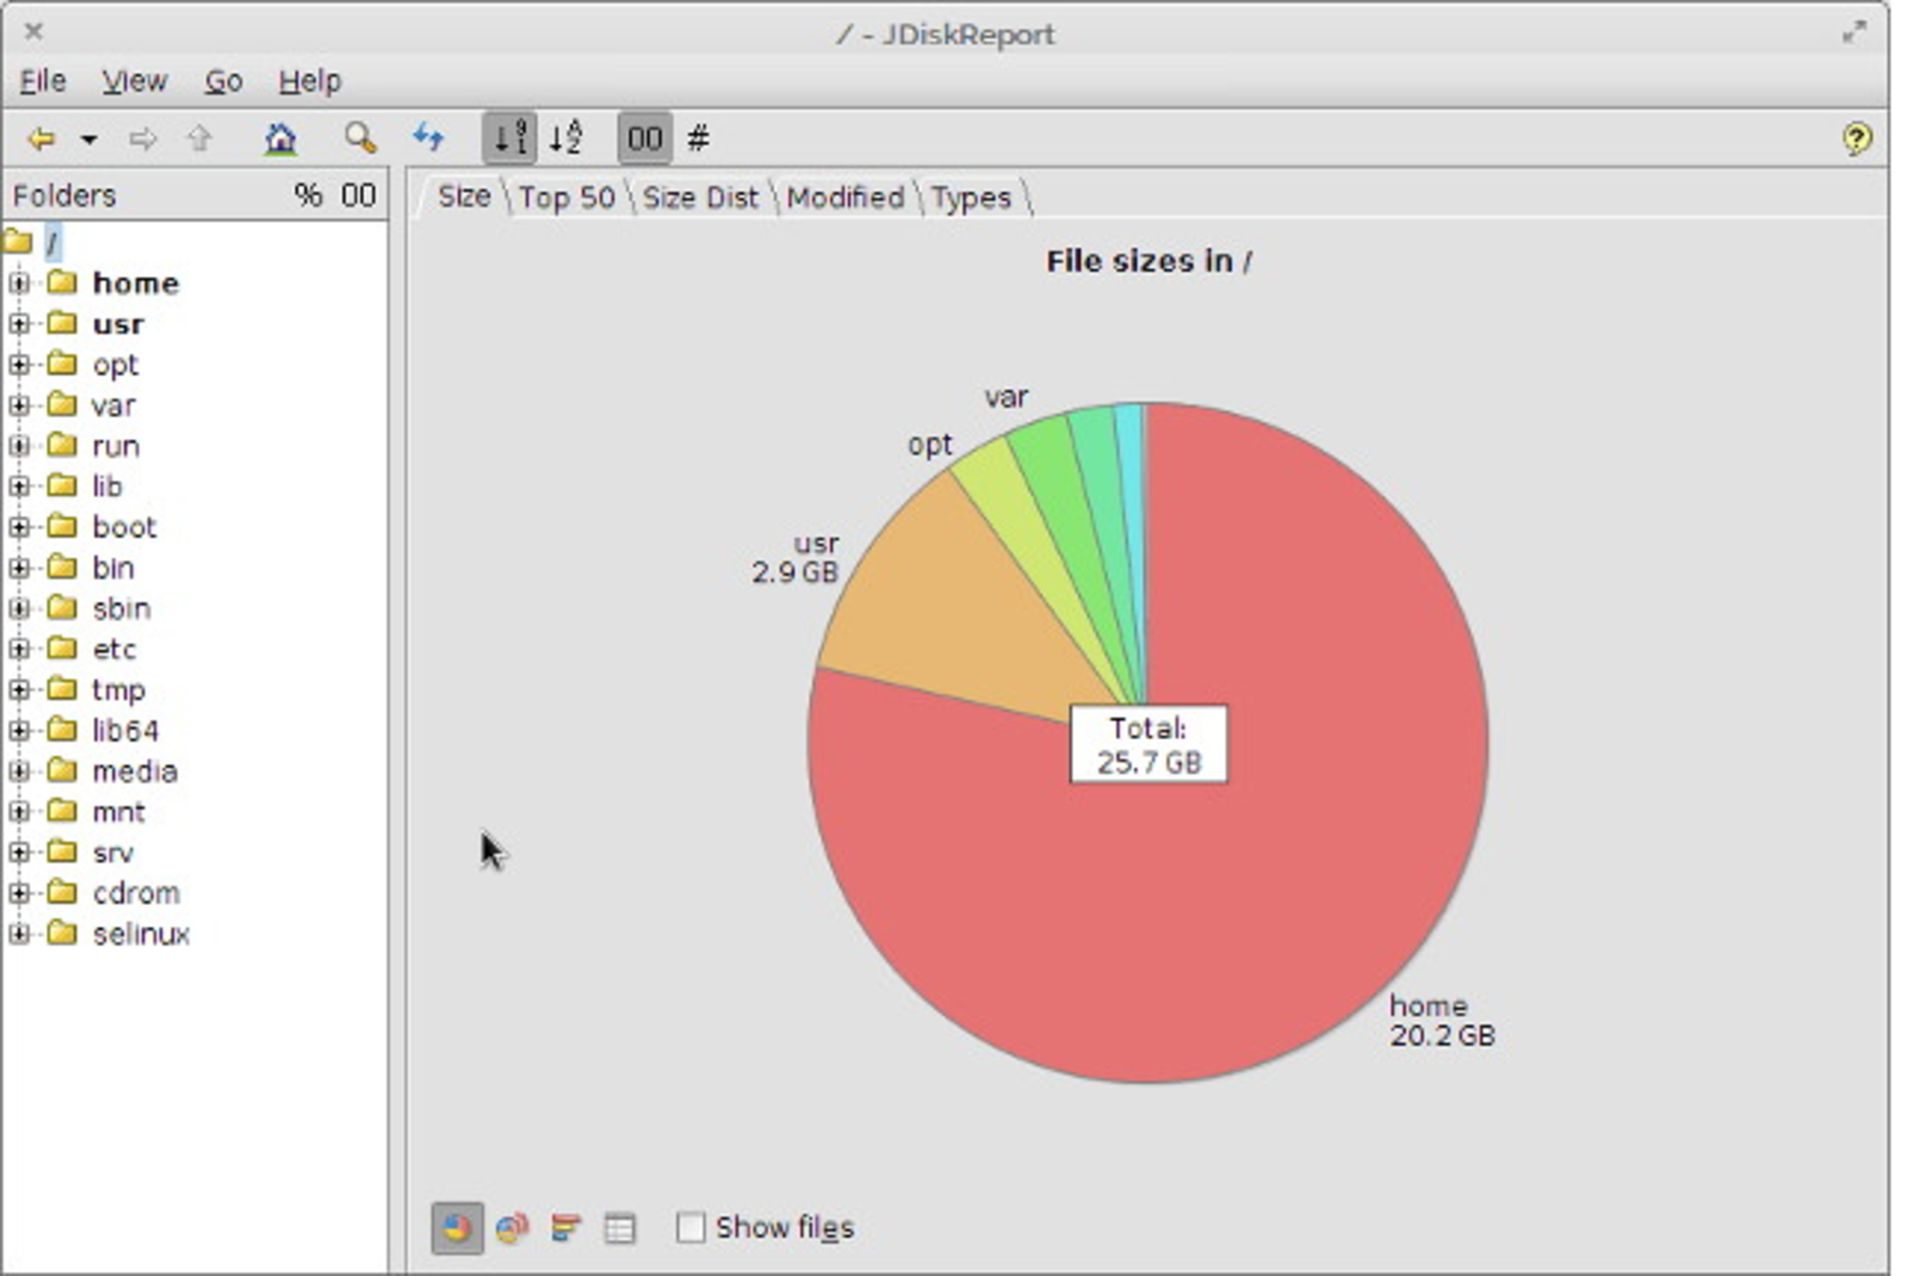Select the selinux folder label
1920x1276 pixels.
point(141,934)
